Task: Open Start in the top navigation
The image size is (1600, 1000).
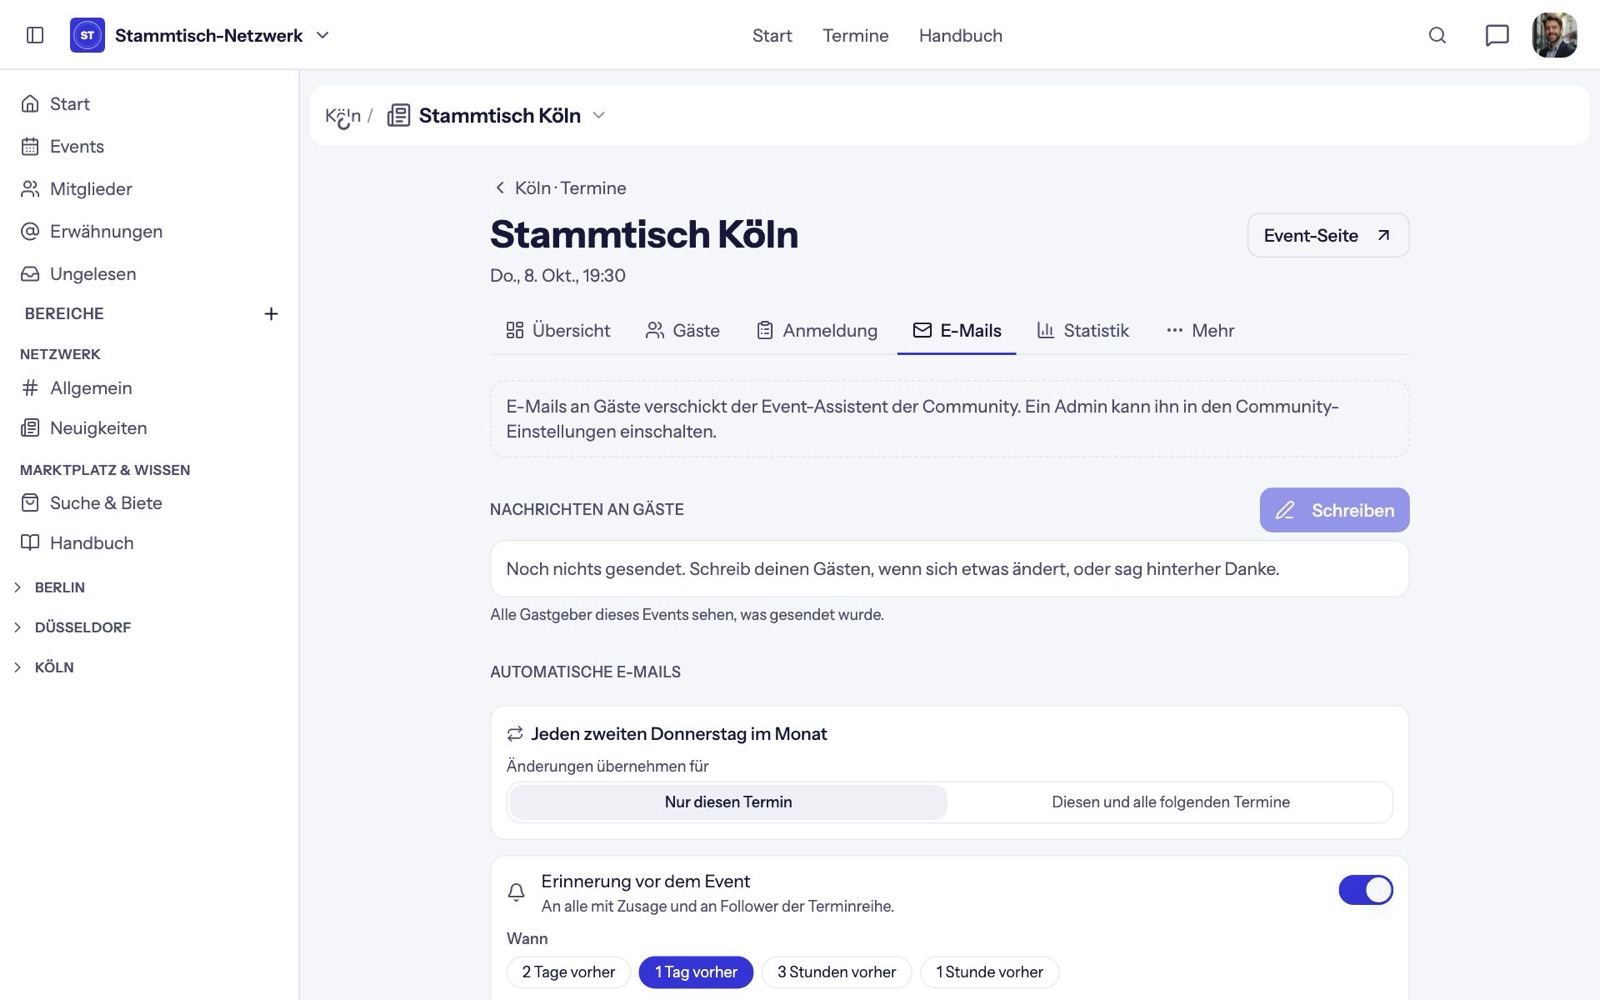Action: coord(772,35)
